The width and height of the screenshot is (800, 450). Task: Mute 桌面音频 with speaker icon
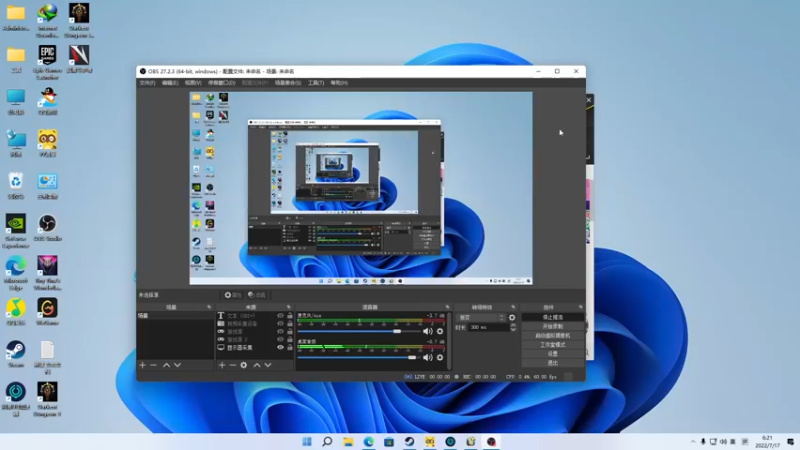pyautogui.click(x=428, y=357)
